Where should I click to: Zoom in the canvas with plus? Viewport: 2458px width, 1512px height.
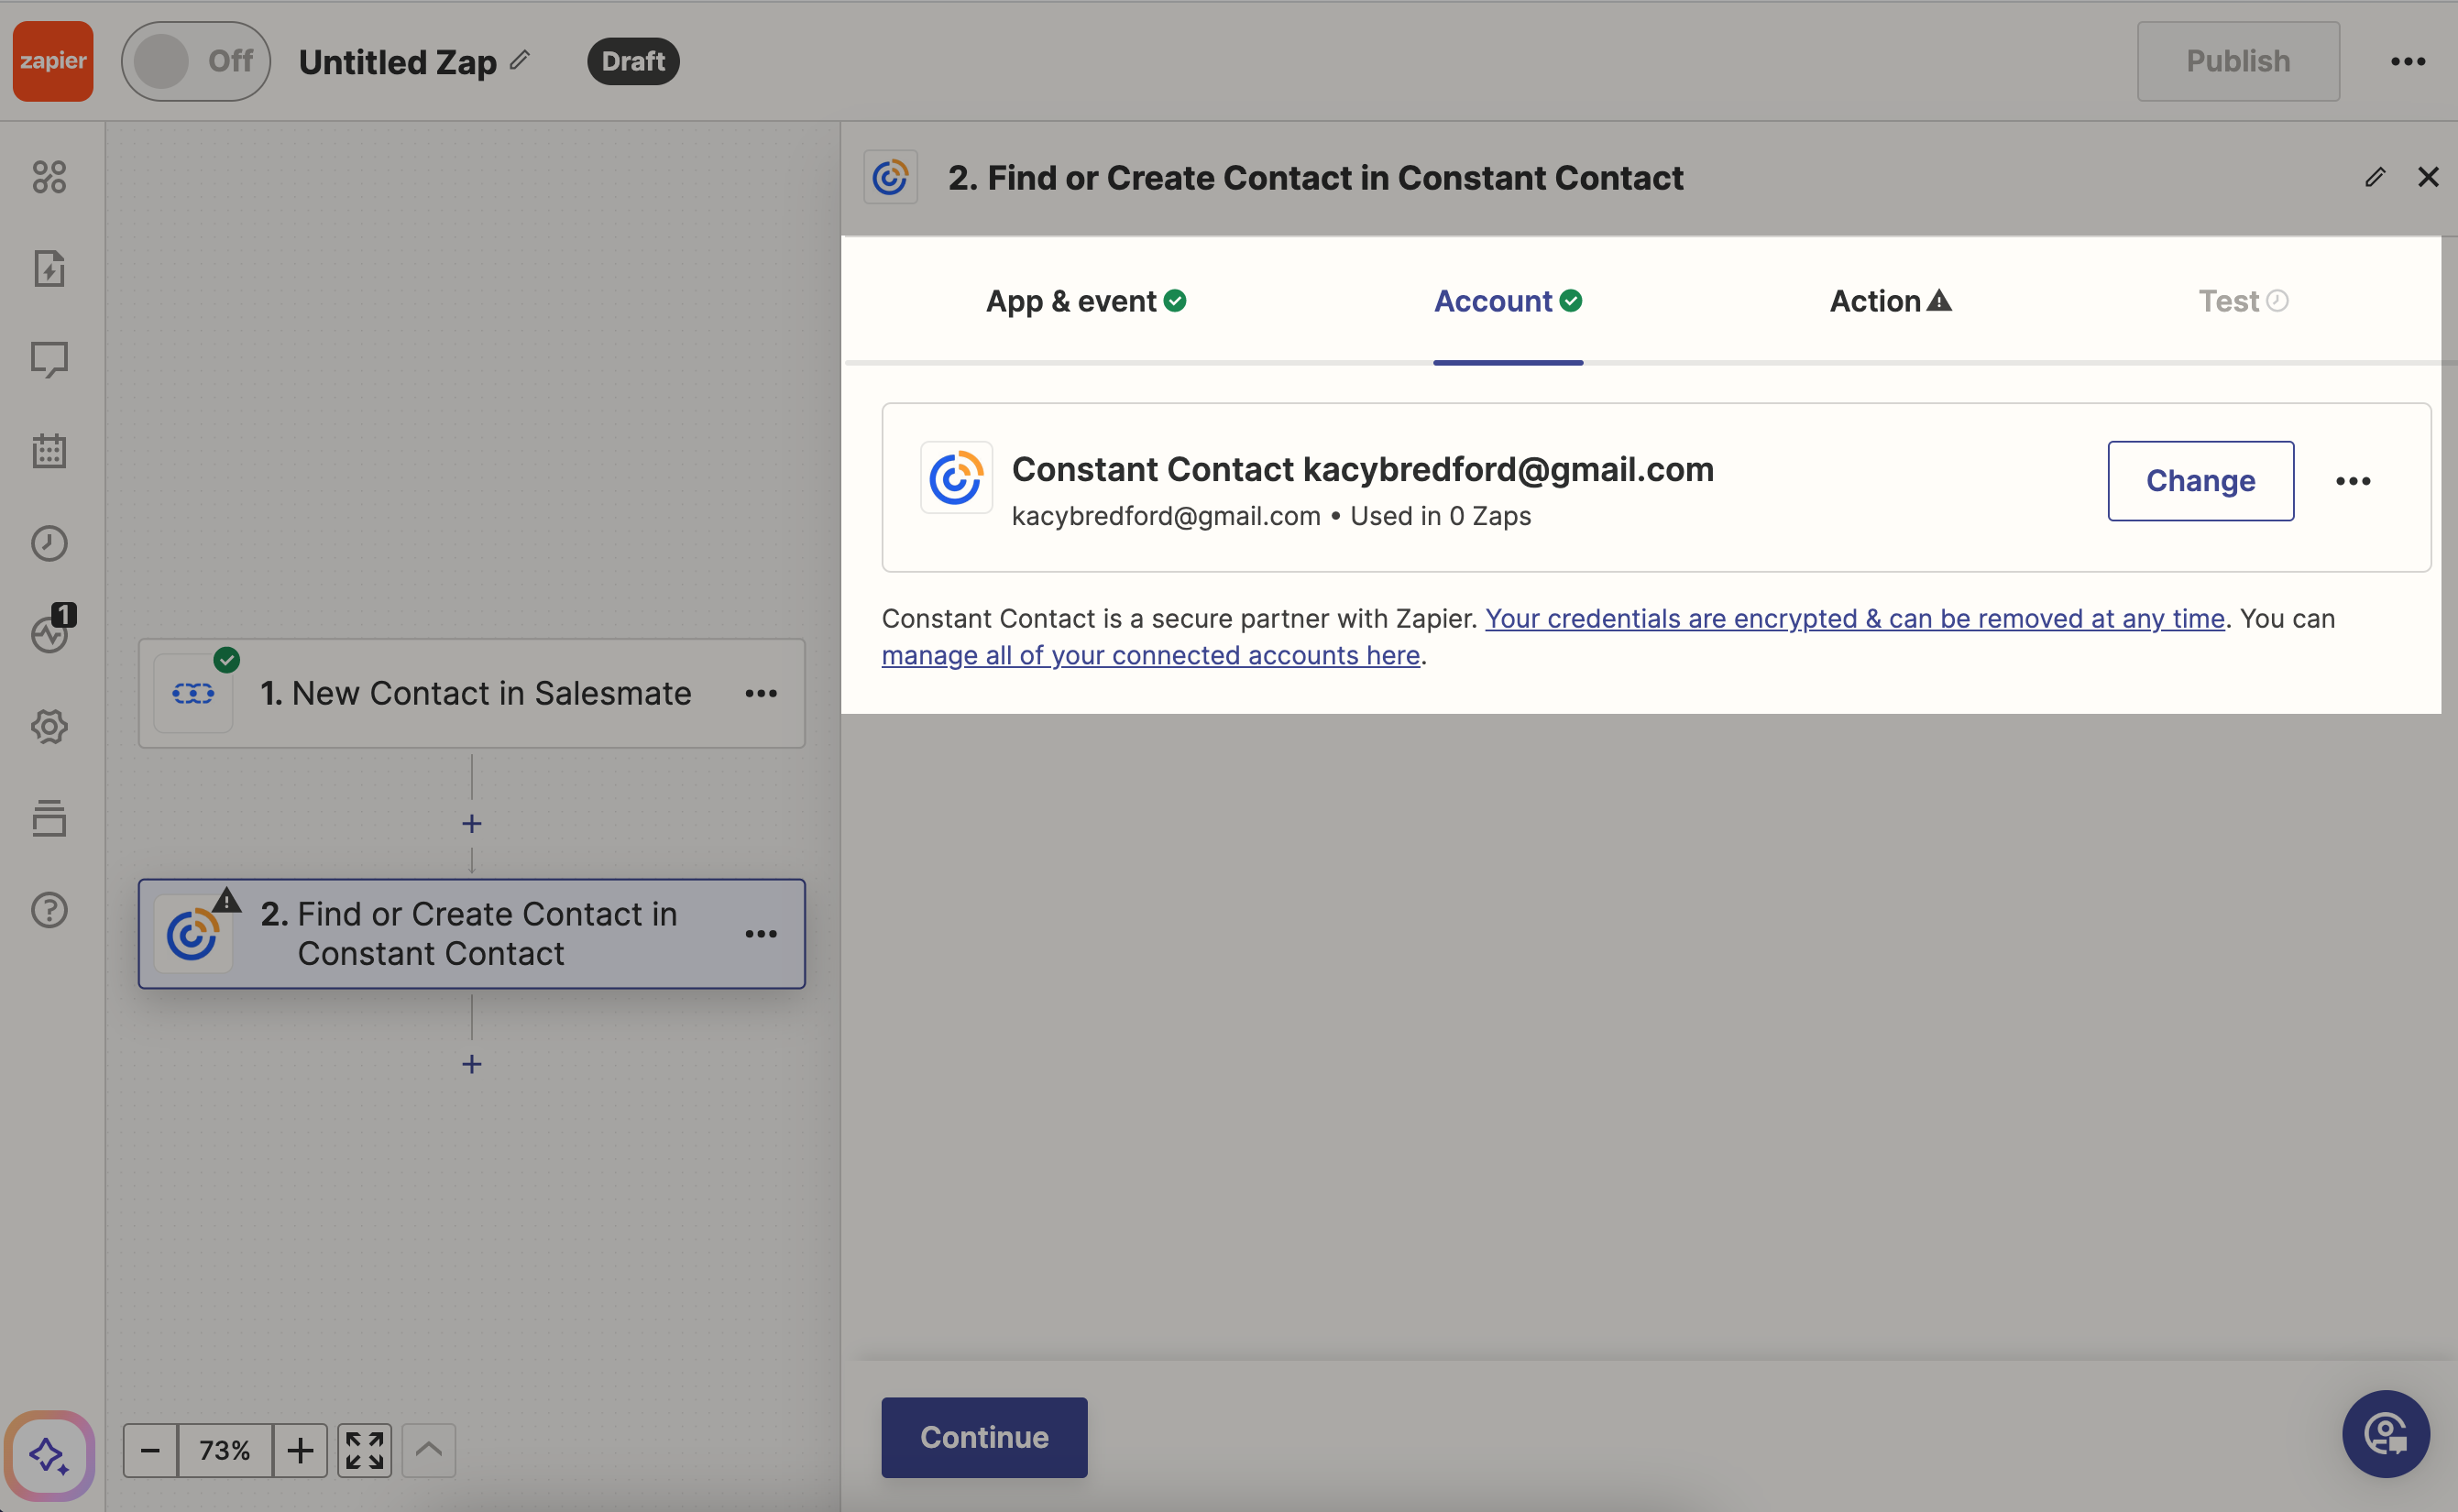click(300, 1450)
